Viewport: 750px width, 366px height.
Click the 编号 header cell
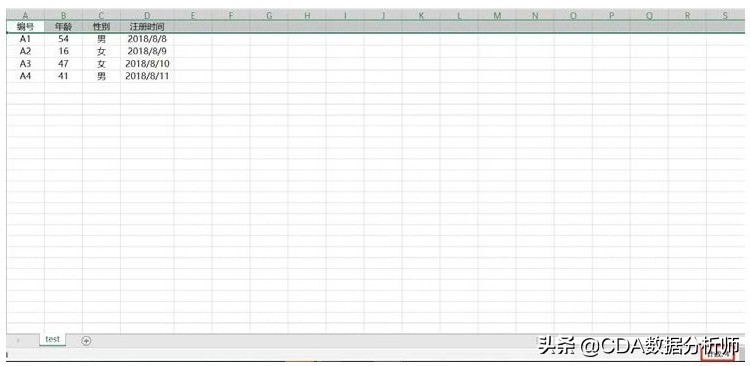pyautogui.click(x=25, y=27)
